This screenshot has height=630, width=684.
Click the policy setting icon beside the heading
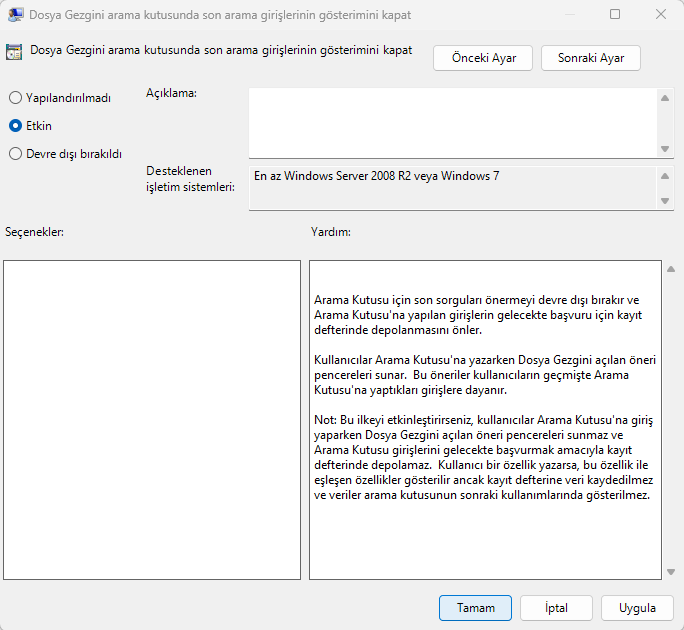[15, 52]
